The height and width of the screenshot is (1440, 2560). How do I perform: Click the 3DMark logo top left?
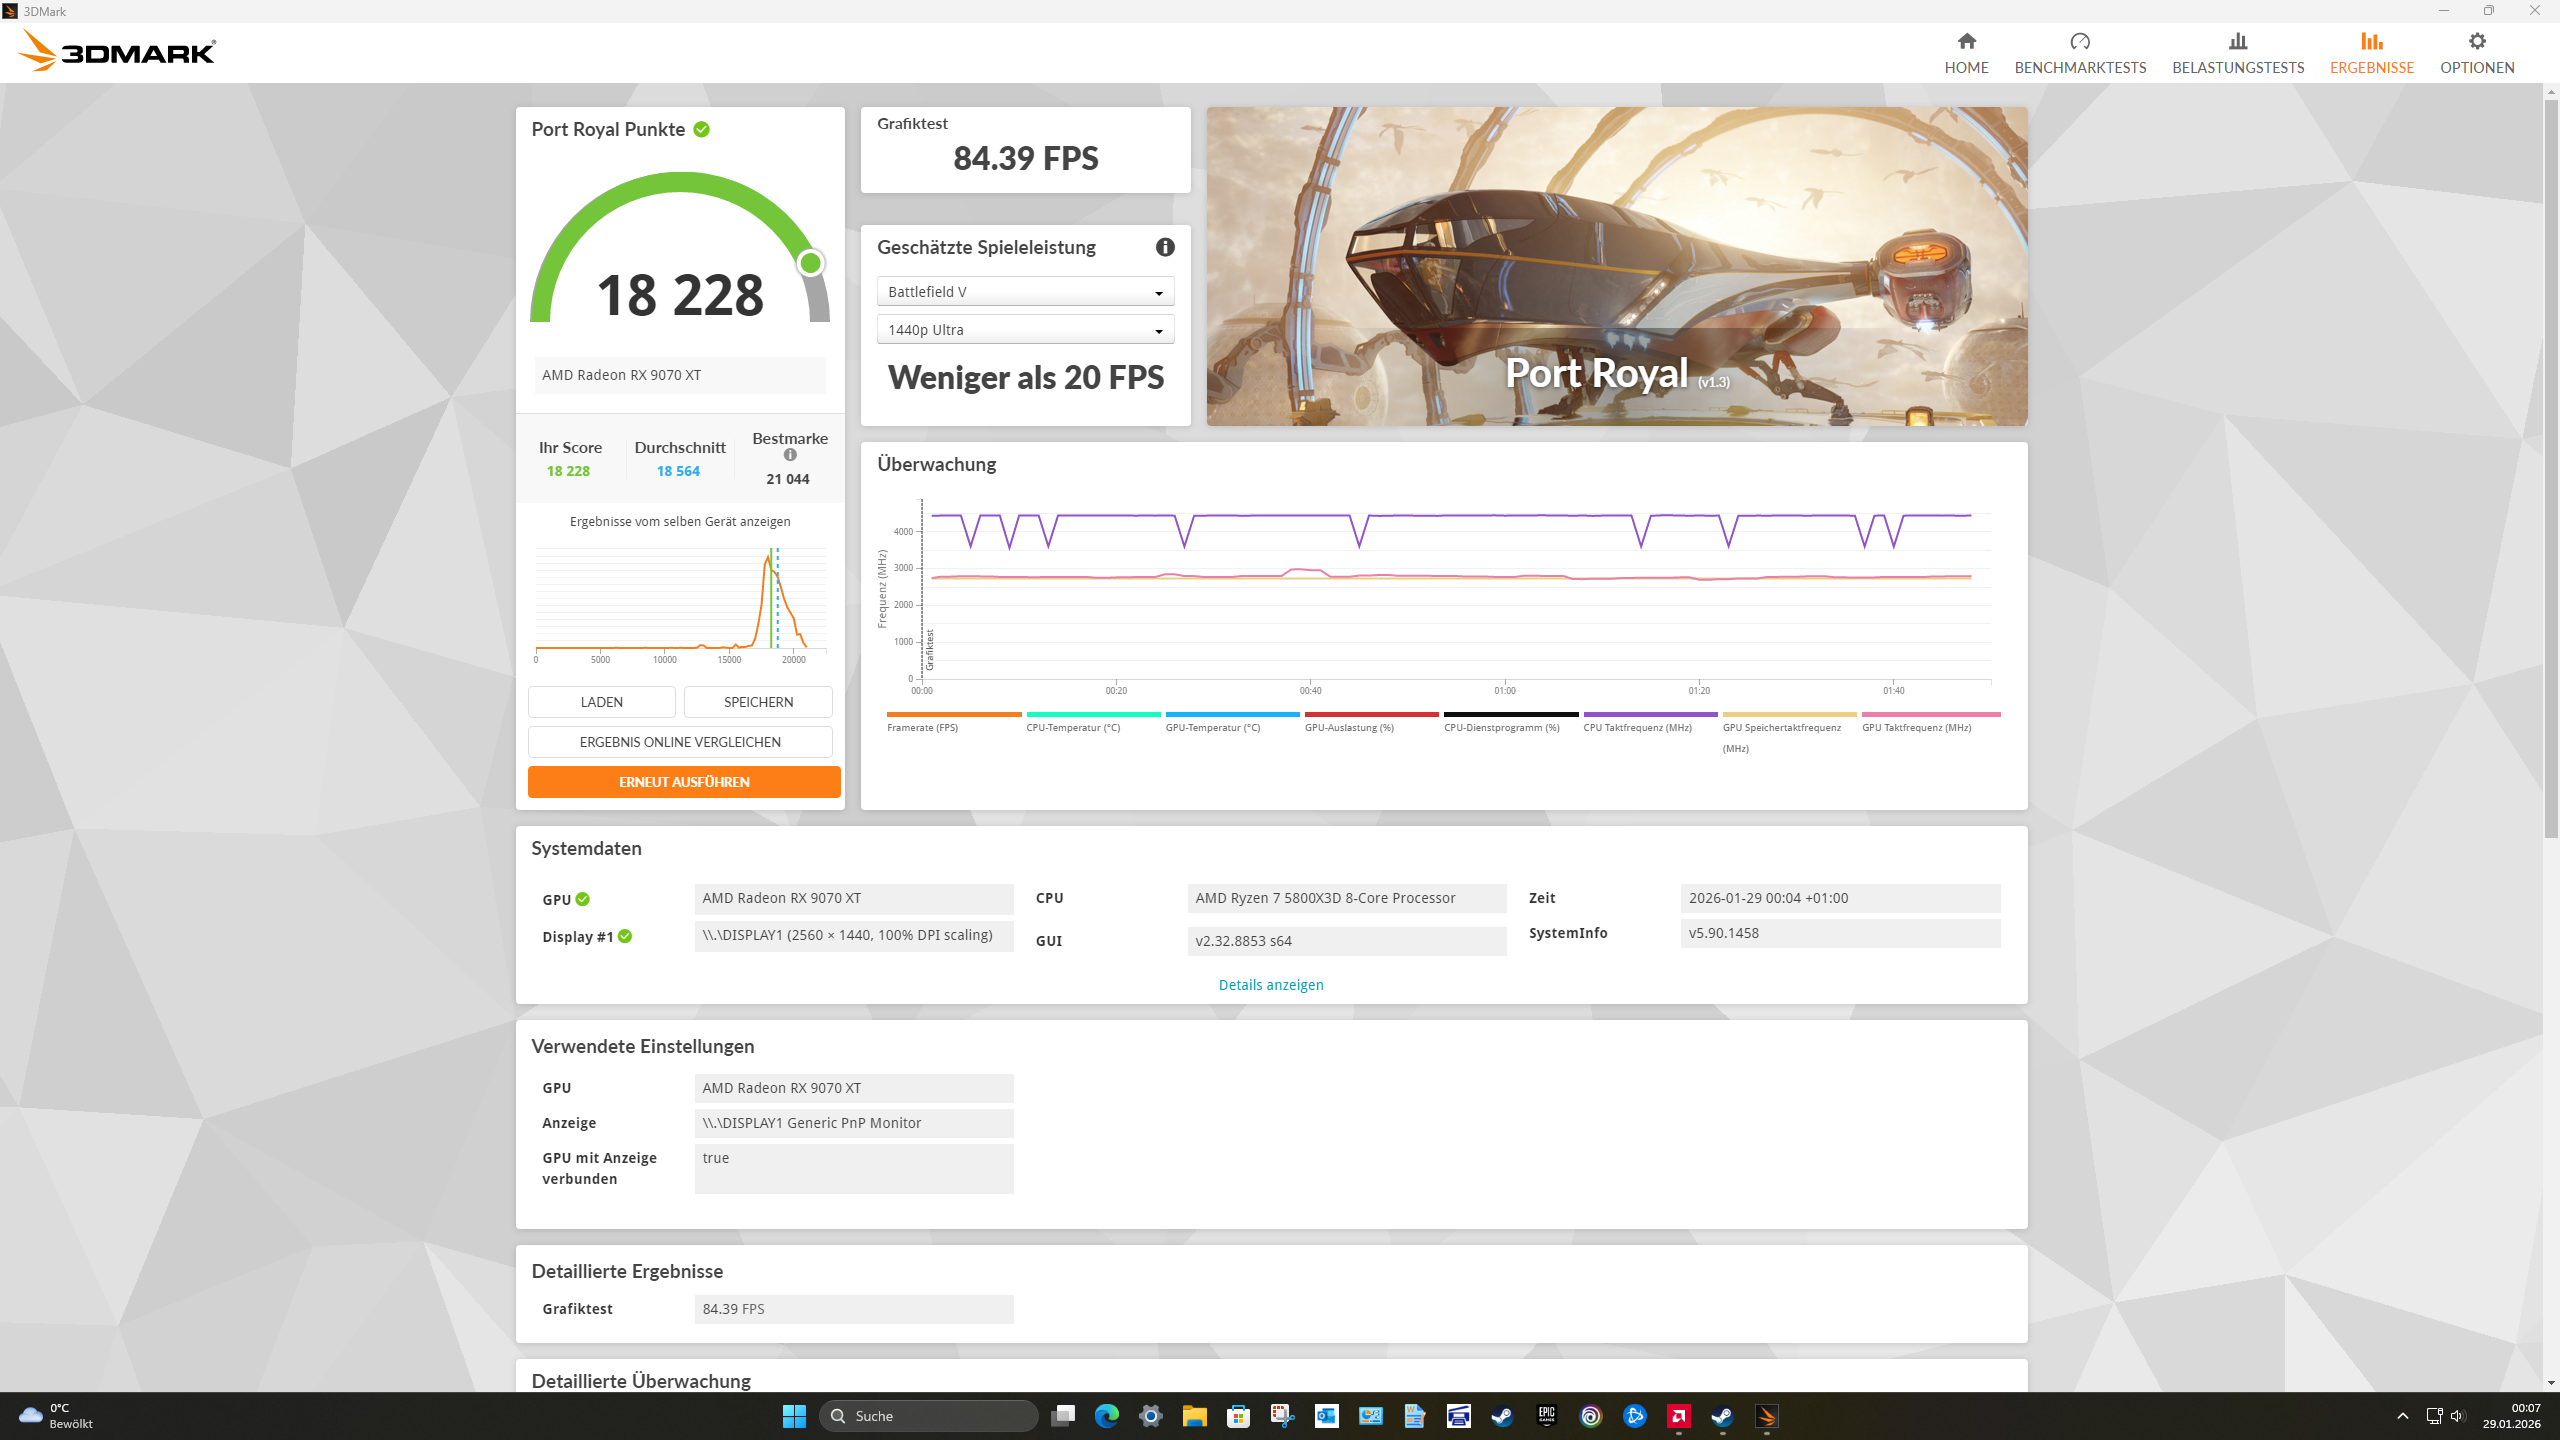click(x=117, y=50)
